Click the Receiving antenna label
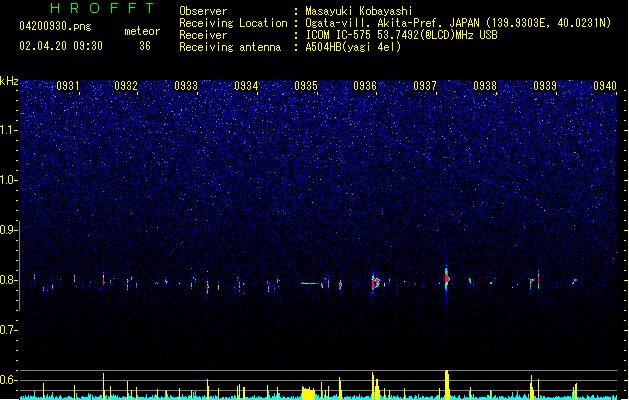 230,47
